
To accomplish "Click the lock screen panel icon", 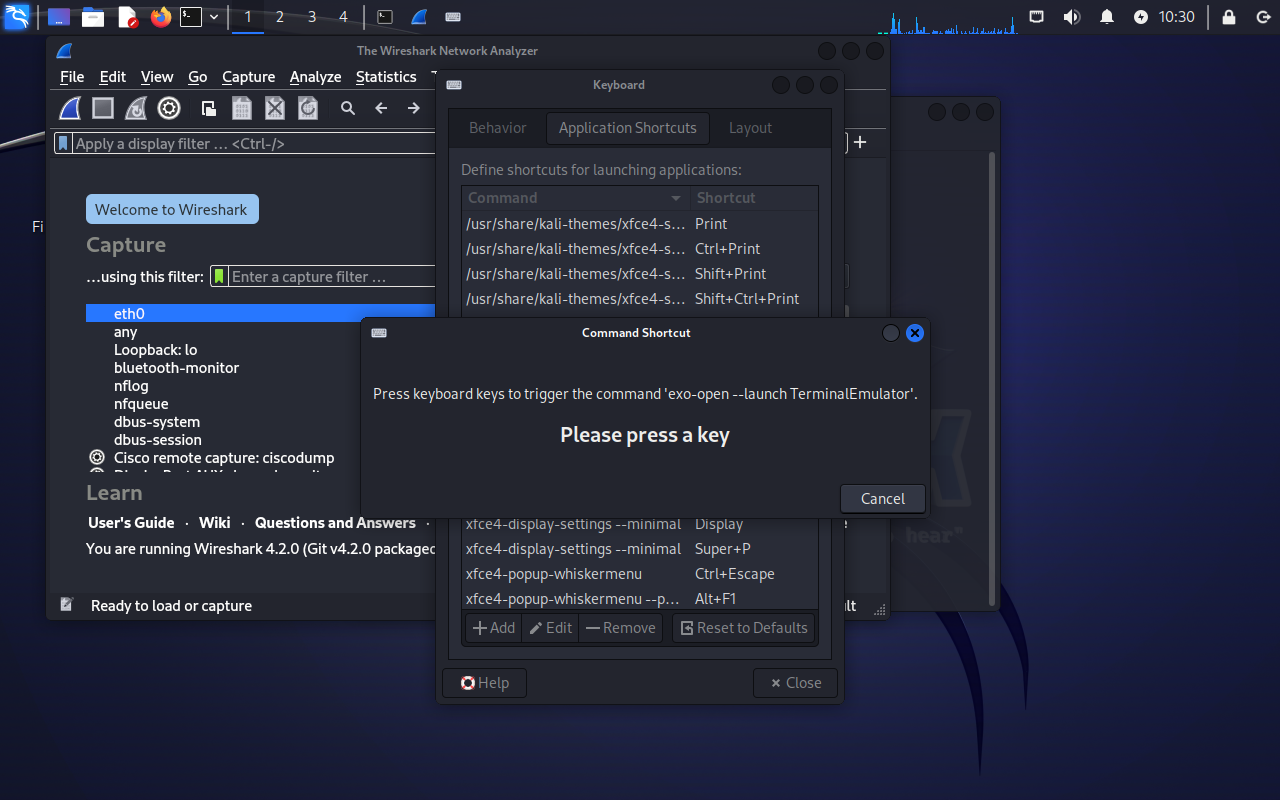I will pos(1229,17).
